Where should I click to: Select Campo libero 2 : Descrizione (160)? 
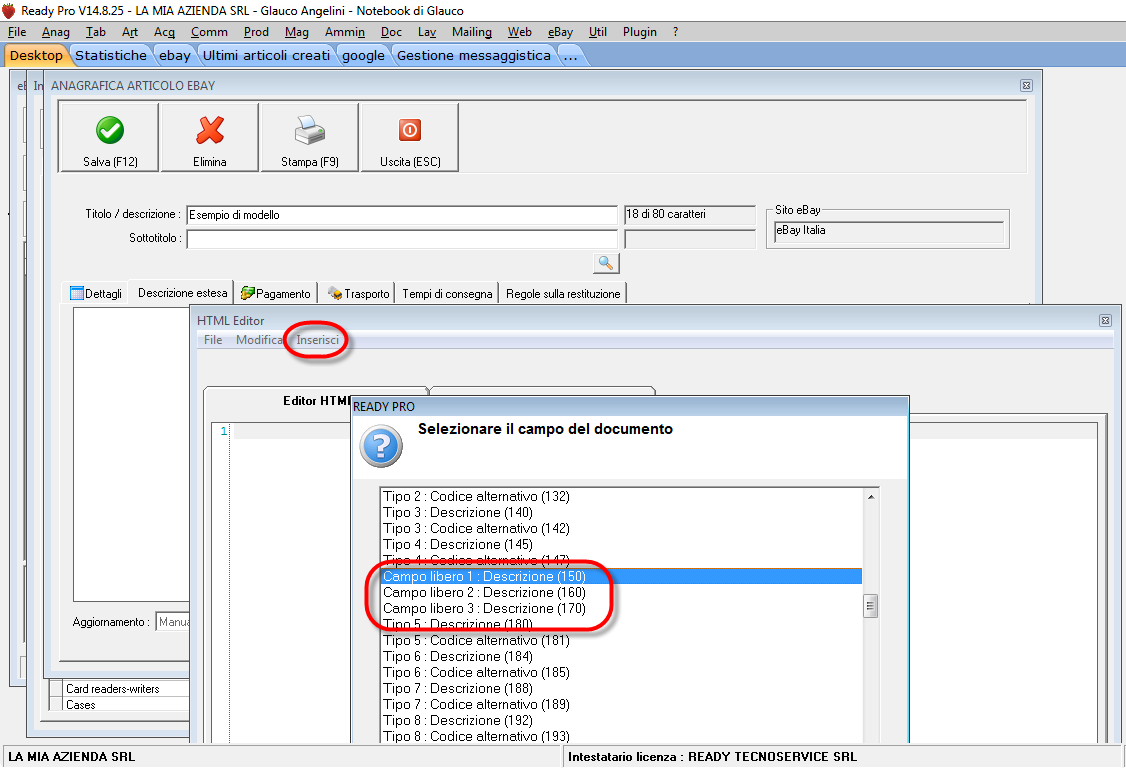(x=622, y=592)
